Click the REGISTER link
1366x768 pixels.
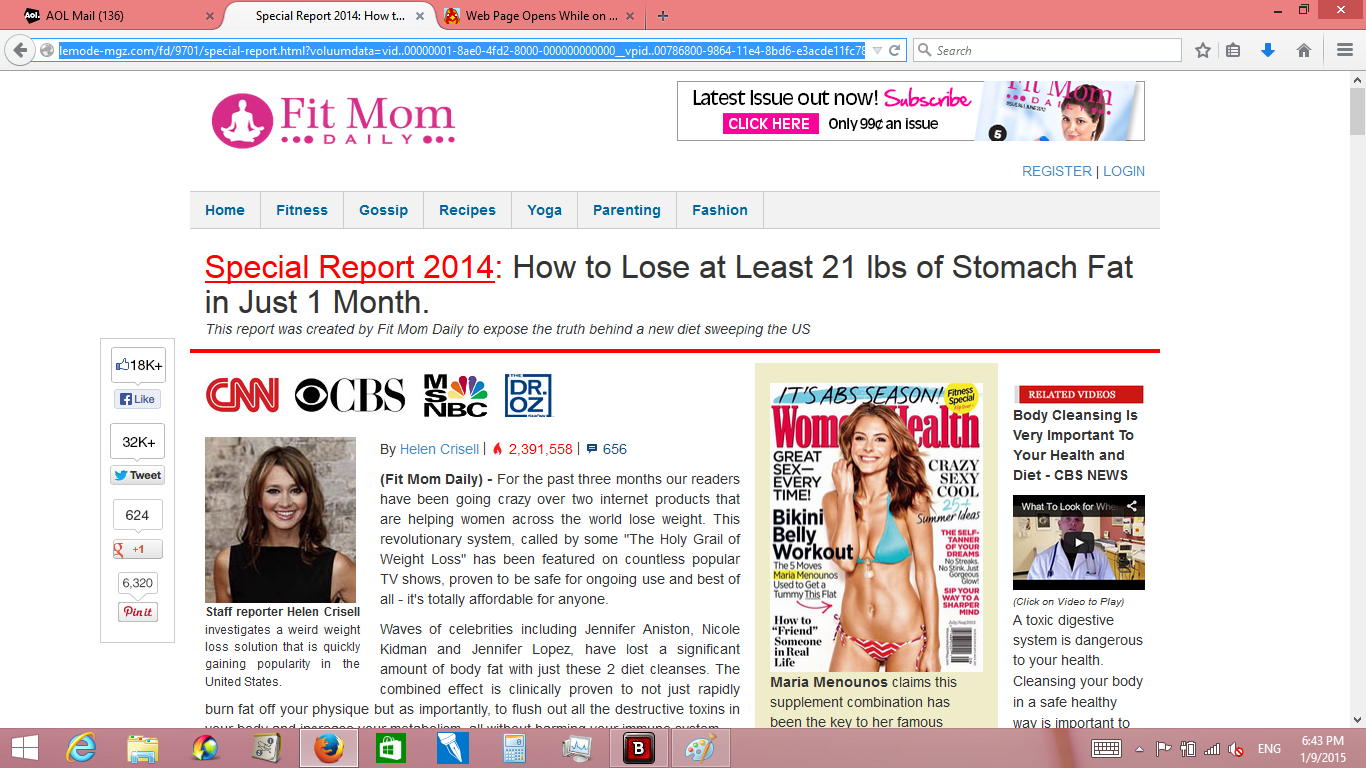tap(1056, 171)
